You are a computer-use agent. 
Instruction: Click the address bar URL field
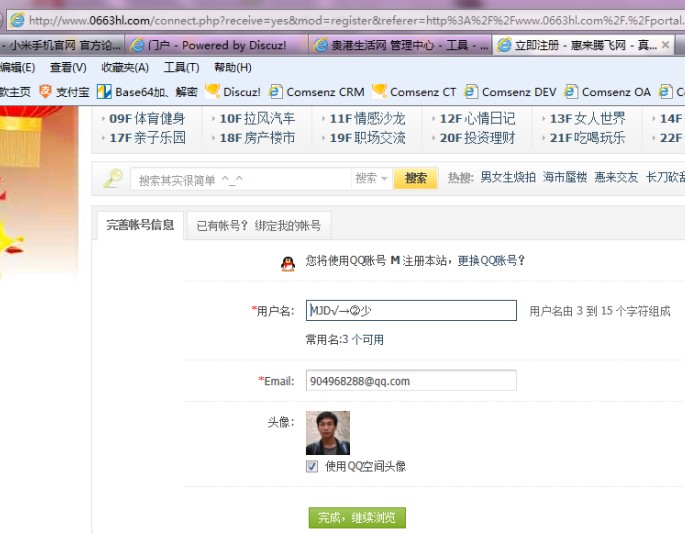[356, 21]
